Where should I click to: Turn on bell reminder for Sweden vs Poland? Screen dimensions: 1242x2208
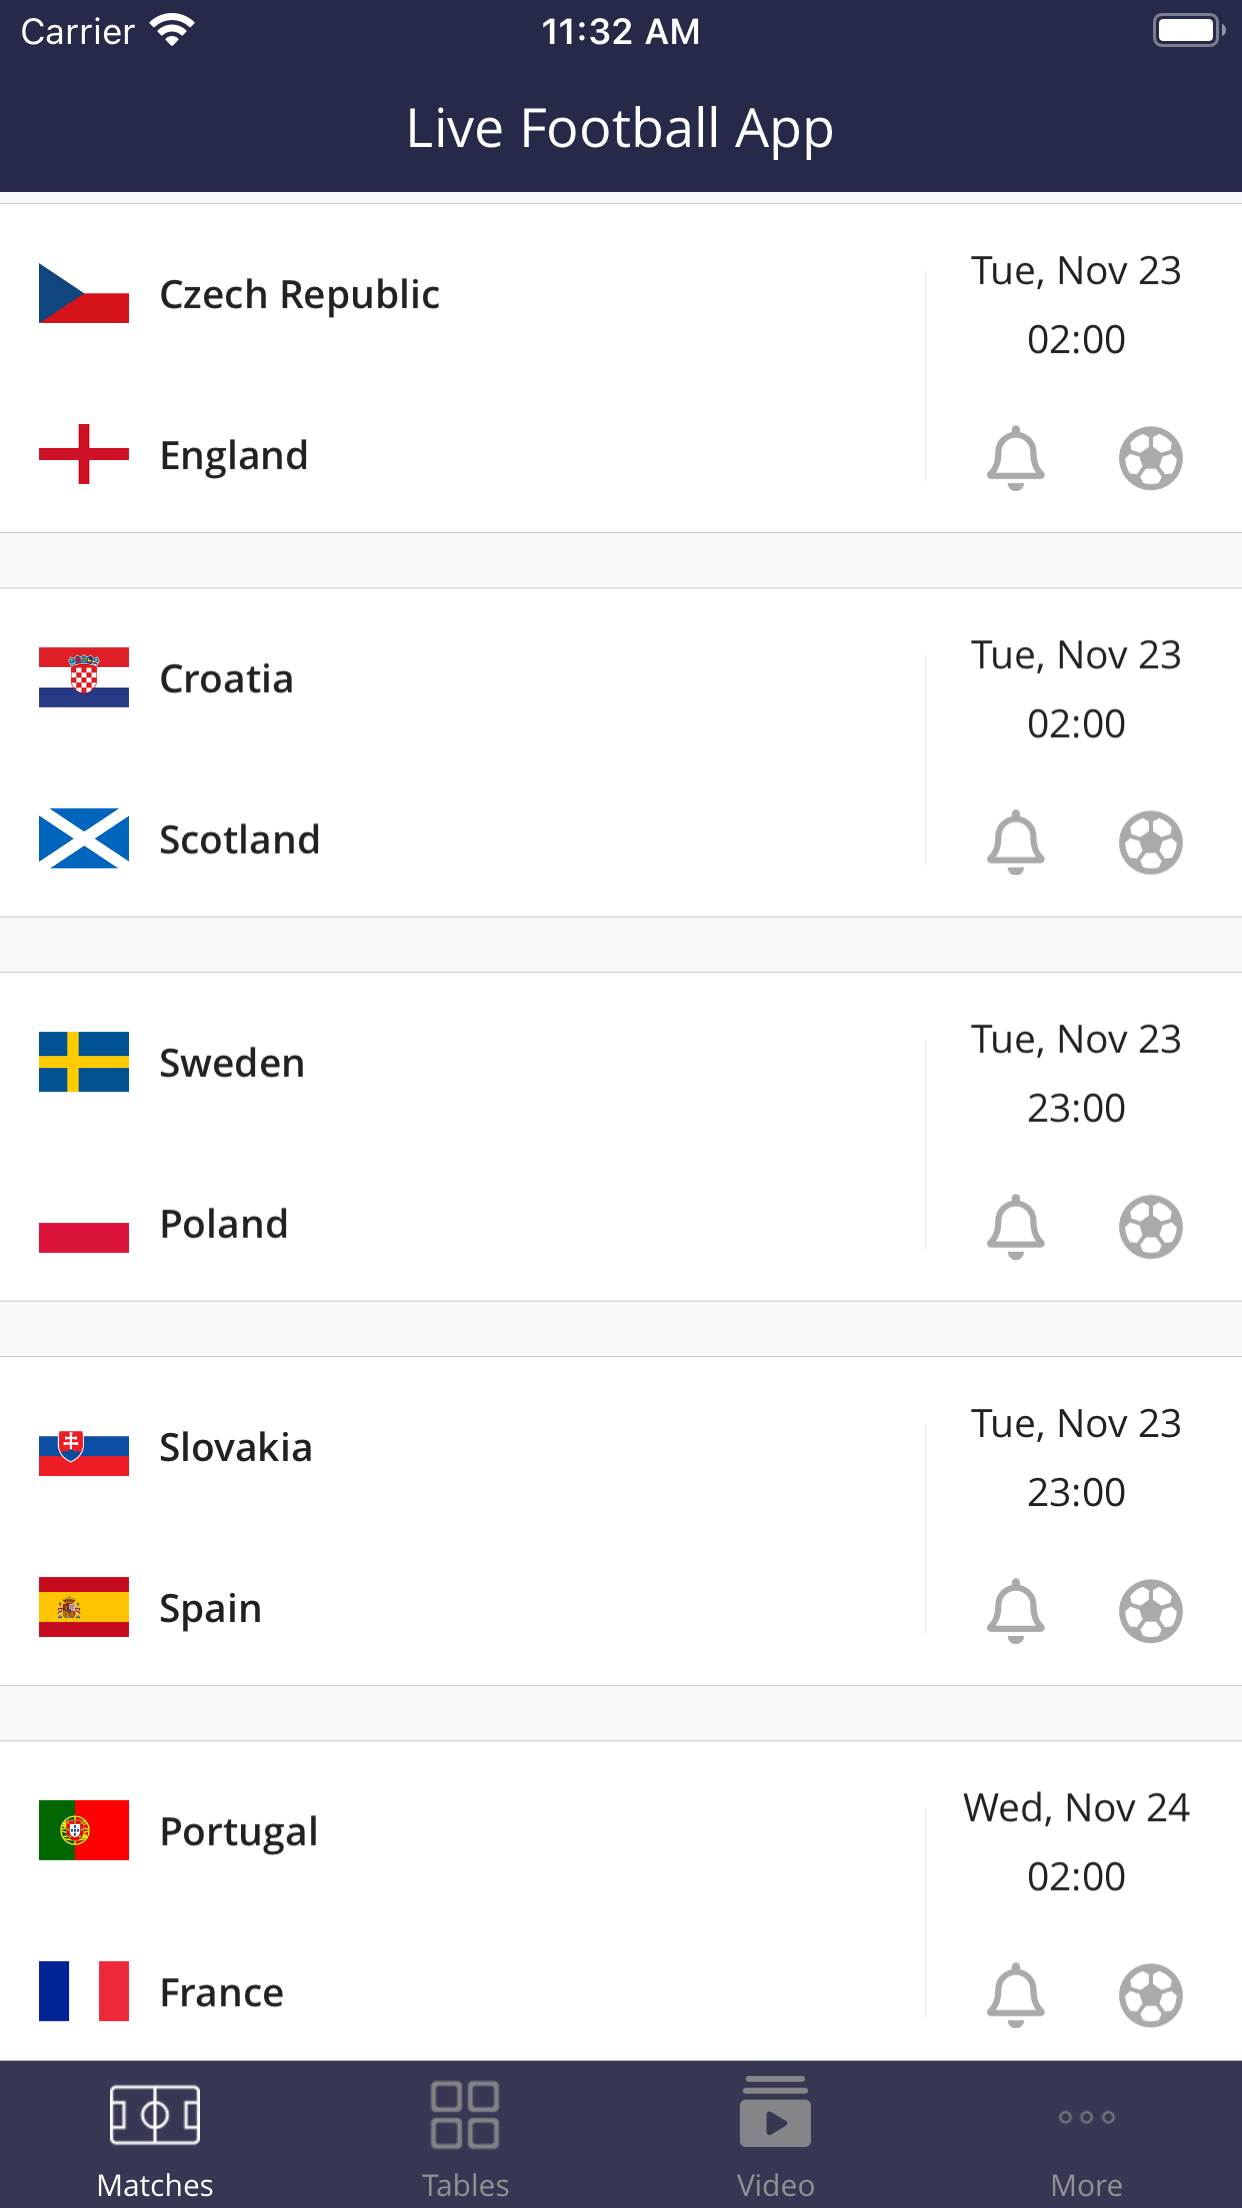1015,1226
